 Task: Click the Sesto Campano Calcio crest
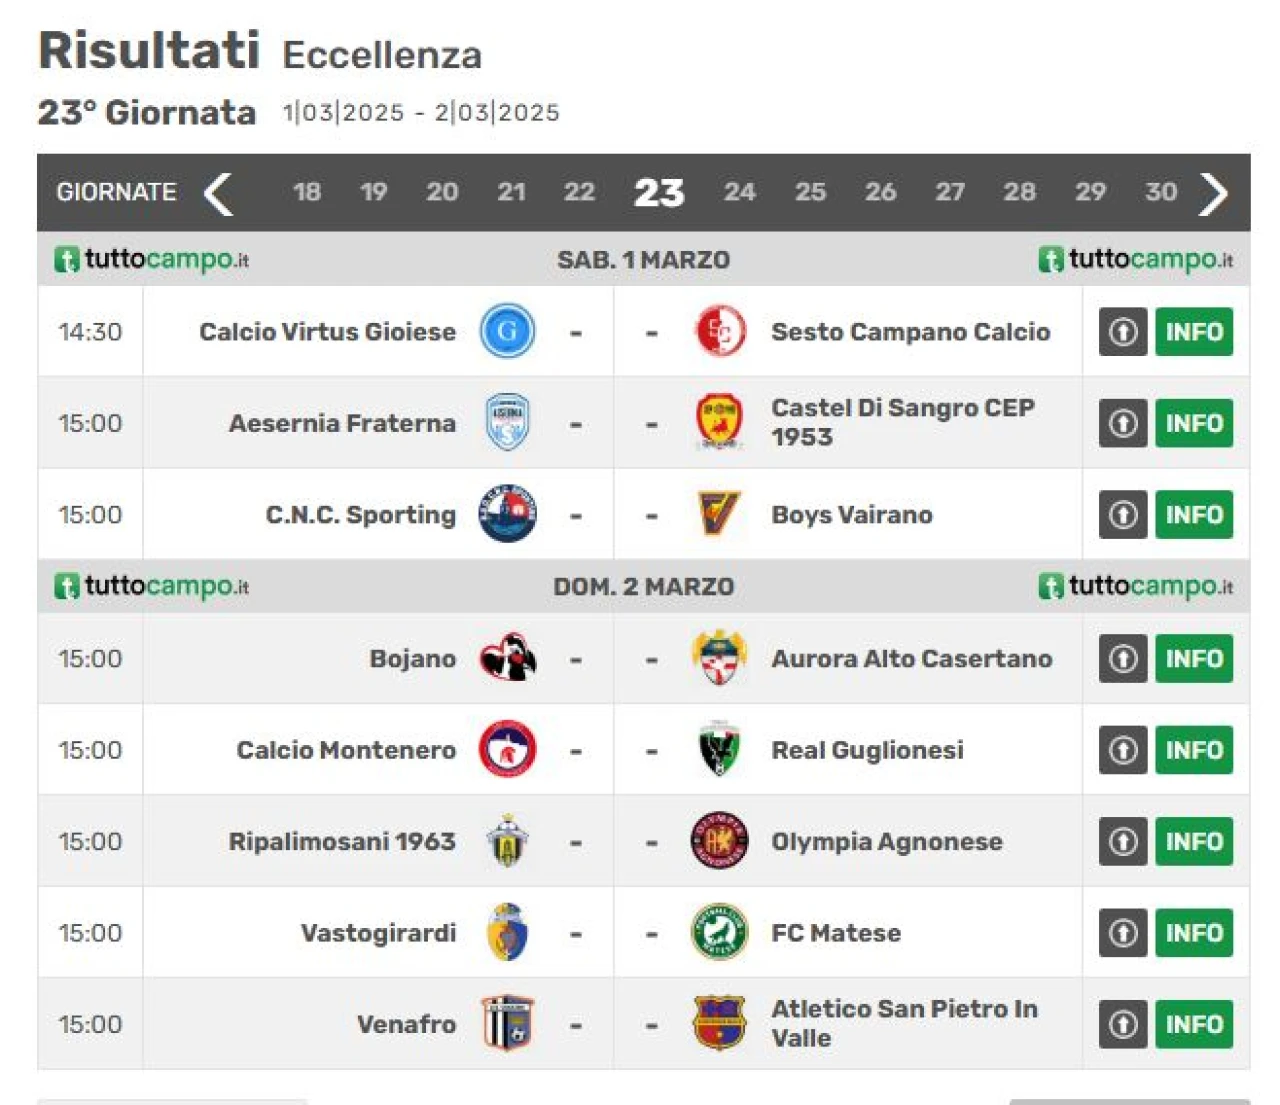(x=719, y=331)
